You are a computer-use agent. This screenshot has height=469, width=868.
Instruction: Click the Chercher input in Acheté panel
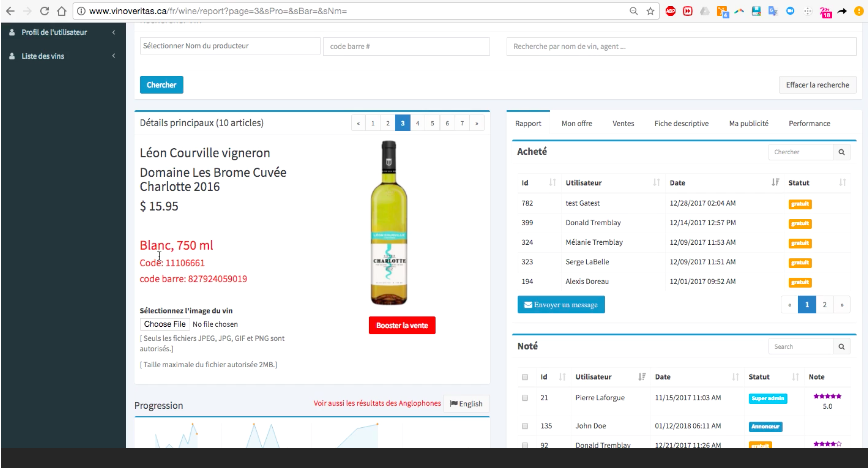click(x=801, y=152)
